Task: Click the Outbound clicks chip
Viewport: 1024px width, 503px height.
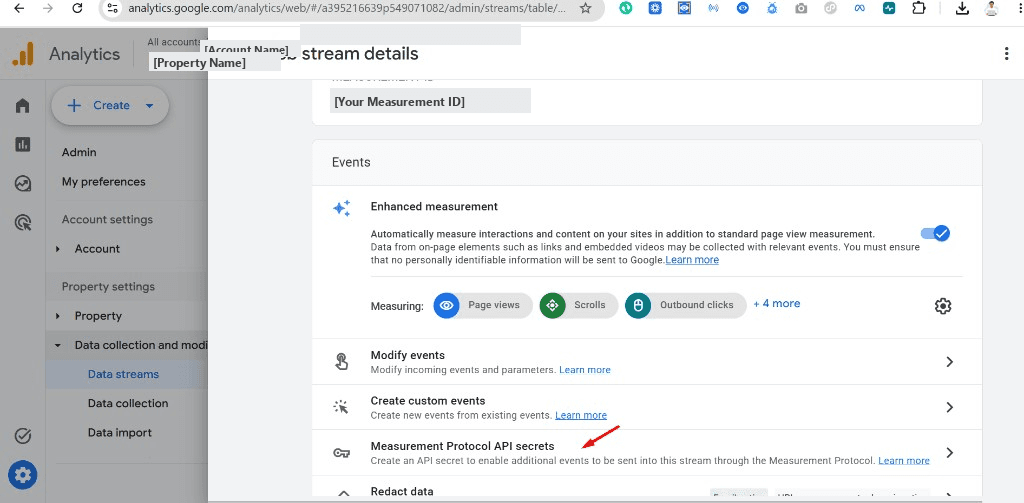Action: (x=686, y=305)
